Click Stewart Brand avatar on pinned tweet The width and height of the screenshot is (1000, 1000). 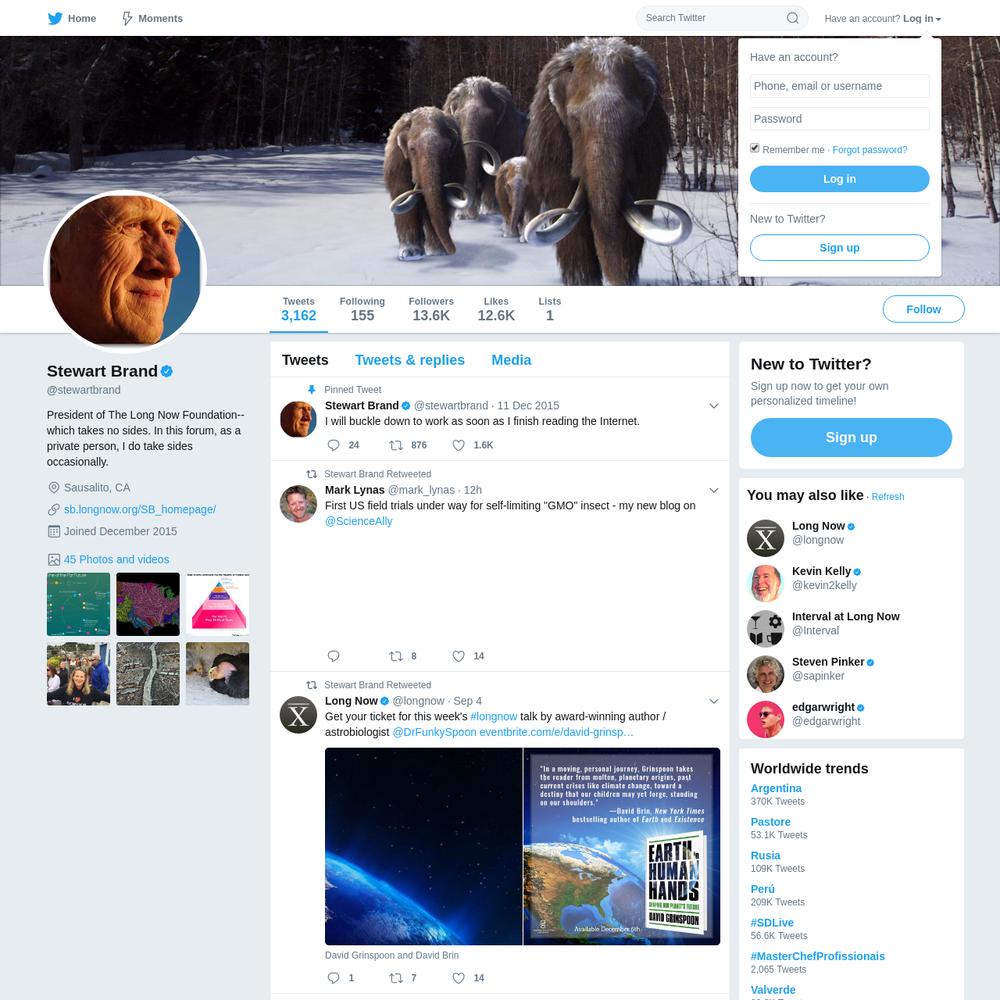298,419
